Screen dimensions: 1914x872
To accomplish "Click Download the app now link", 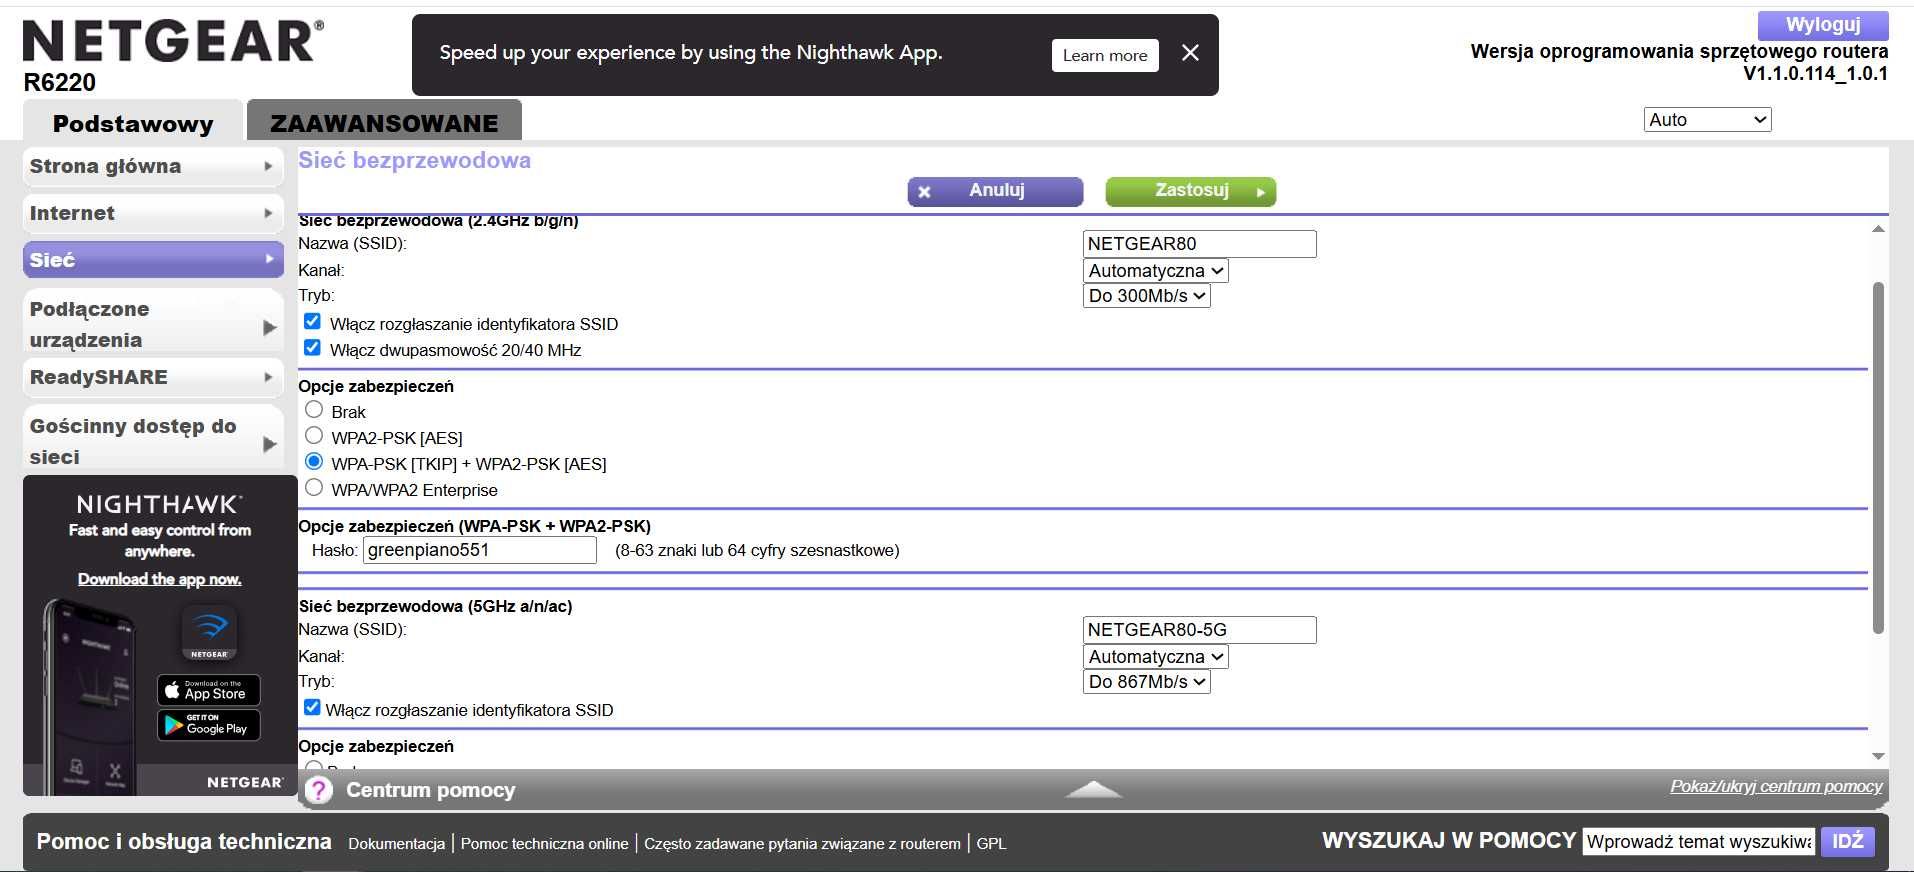I will (x=160, y=579).
